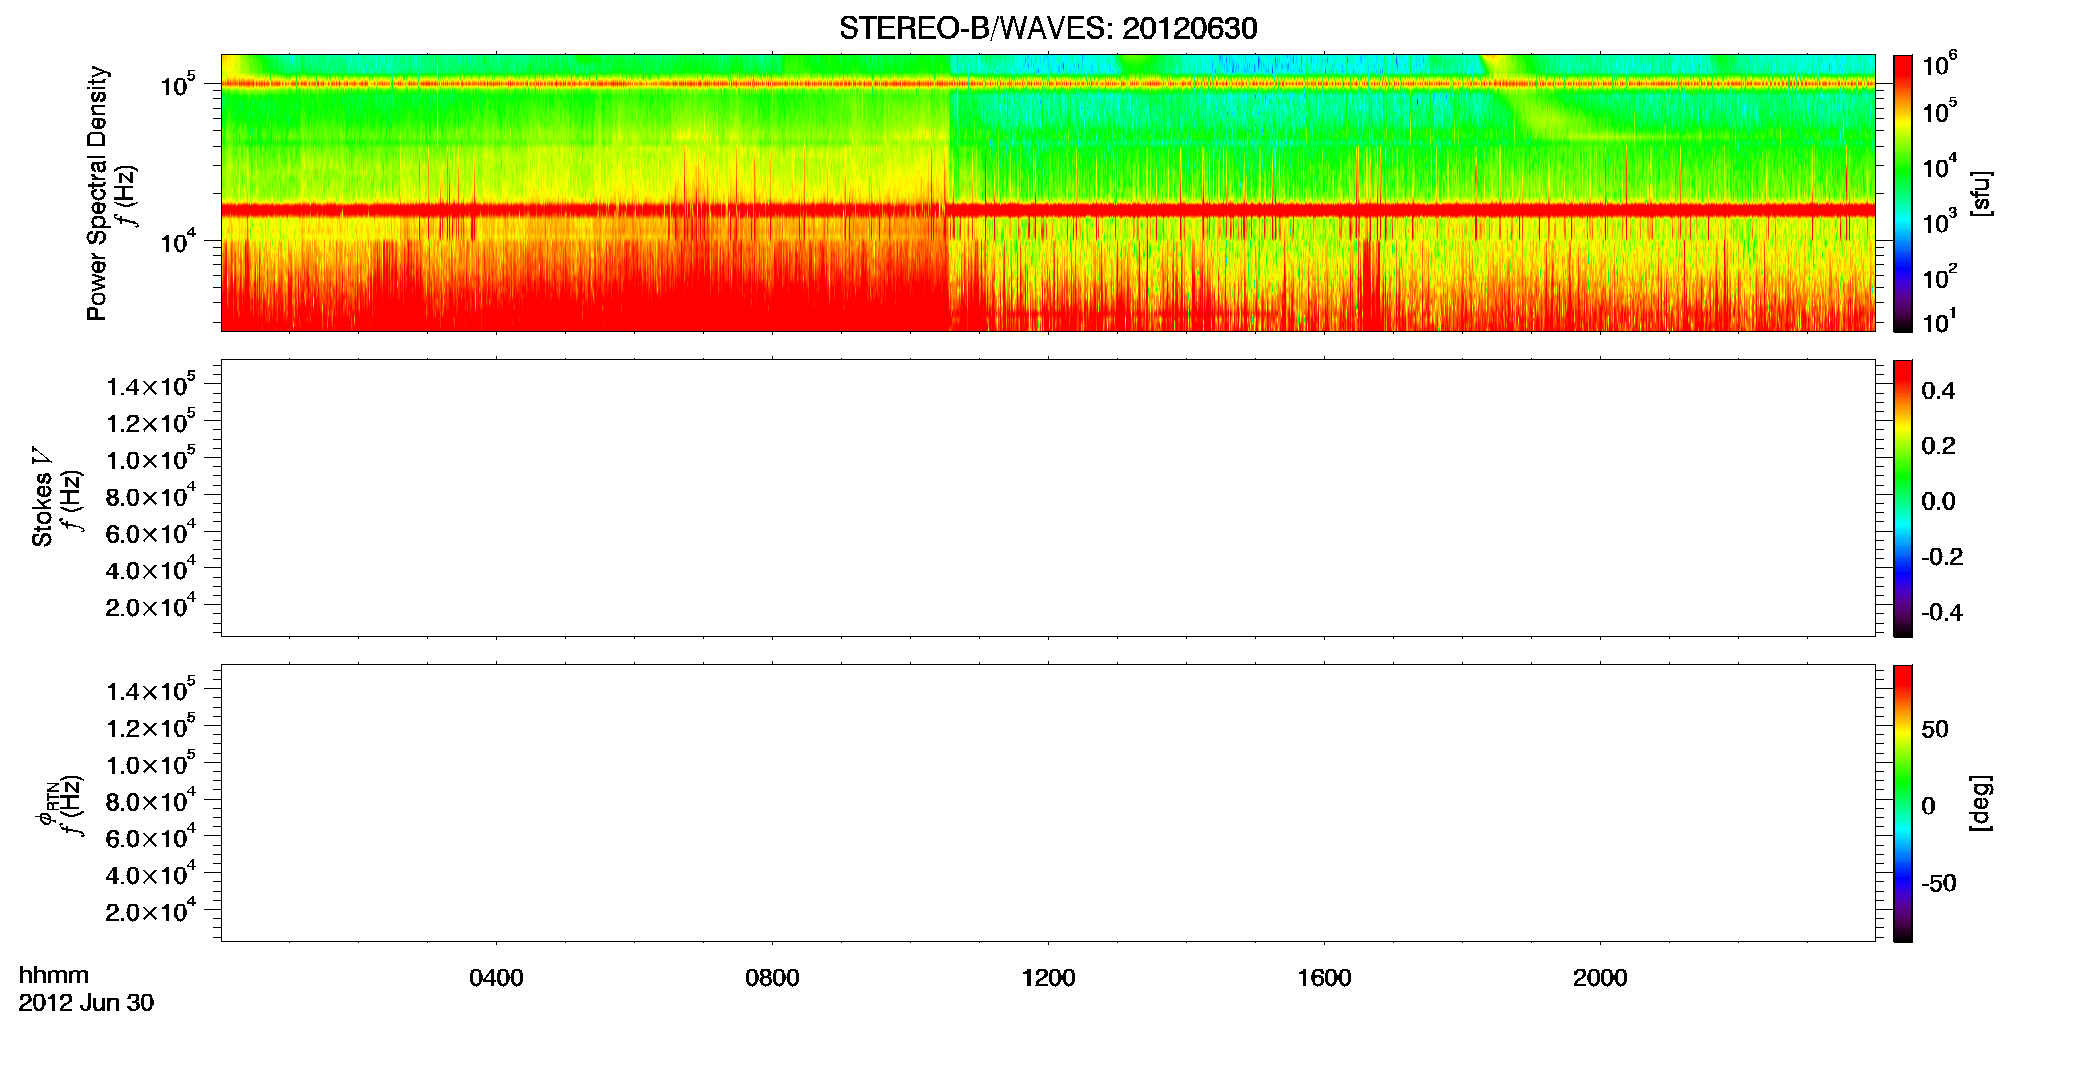Click the -0.4 value on Stokes color bar
Image resolution: width=2096 pixels, height=1080 pixels.
coord(1941,613)
